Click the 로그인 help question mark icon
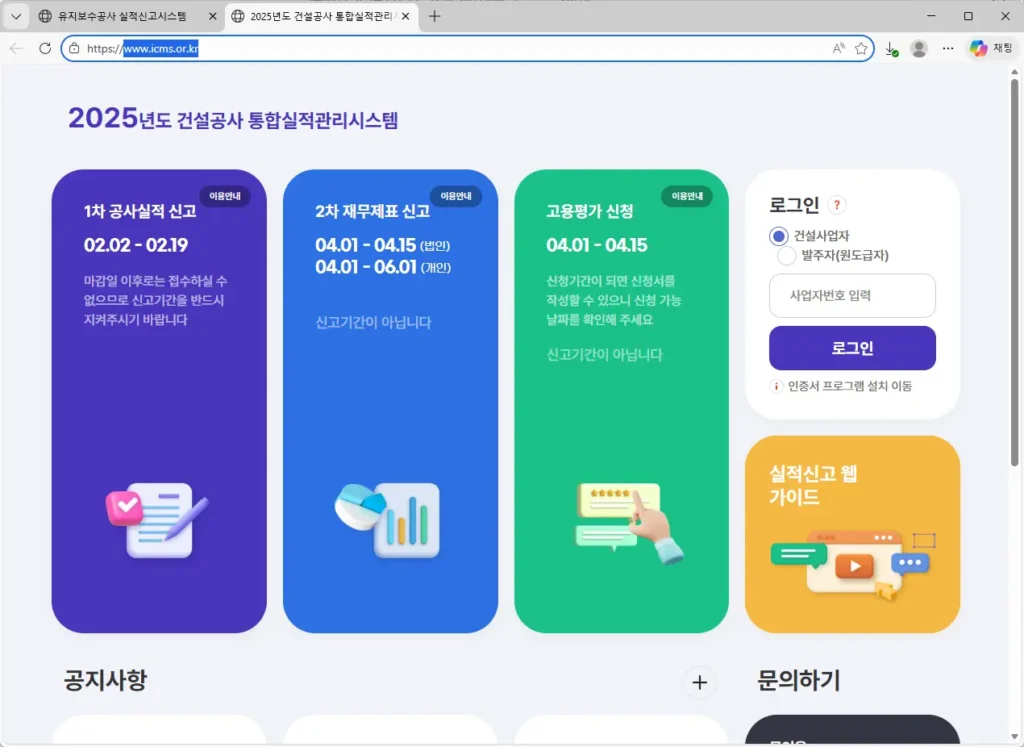Screen dimensions: 1024x747 coord(838,204)
